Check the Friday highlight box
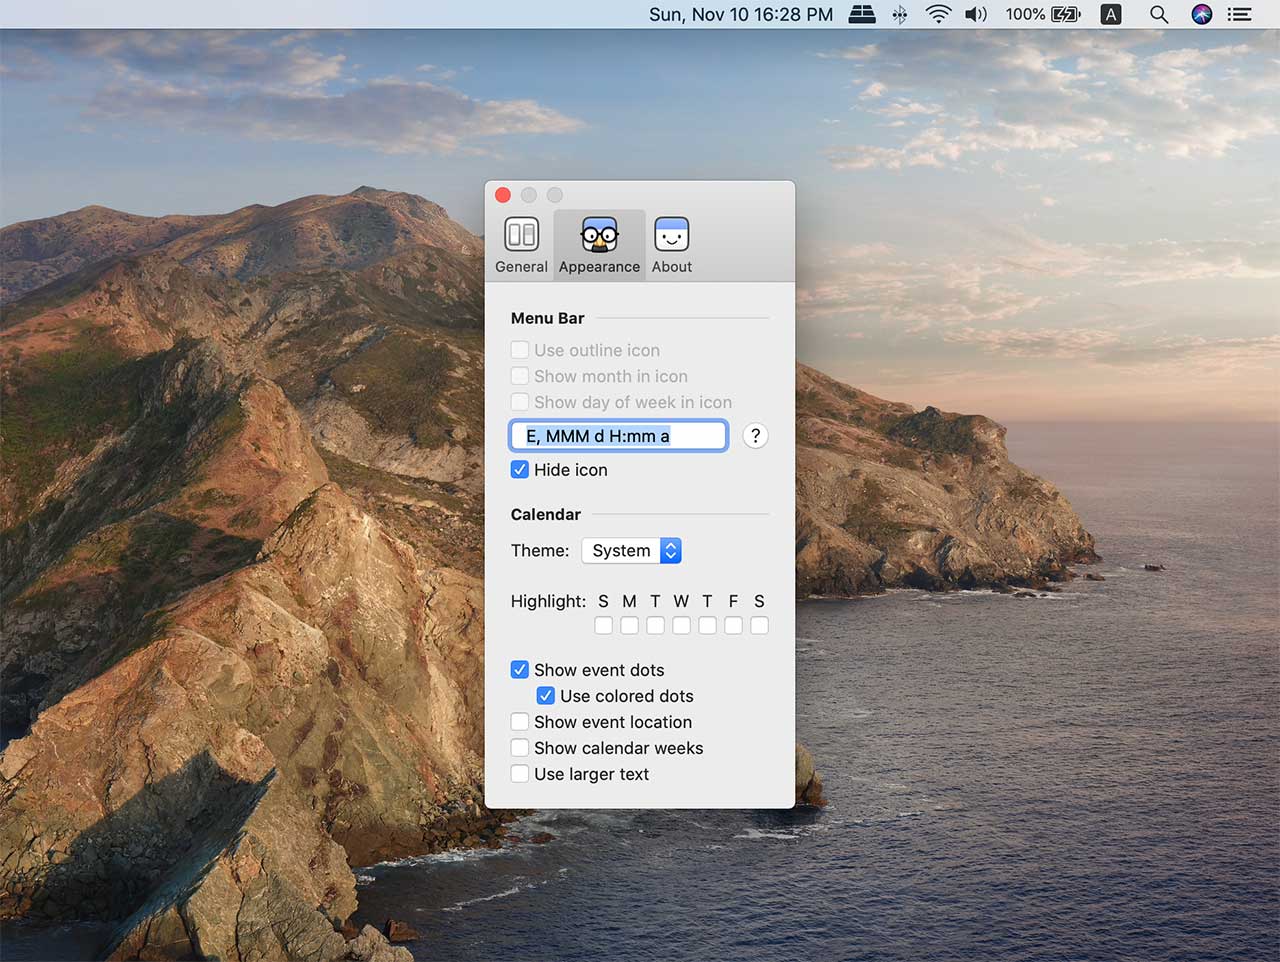The width and height of the screenshot is (1280, 962). (733, 625)
